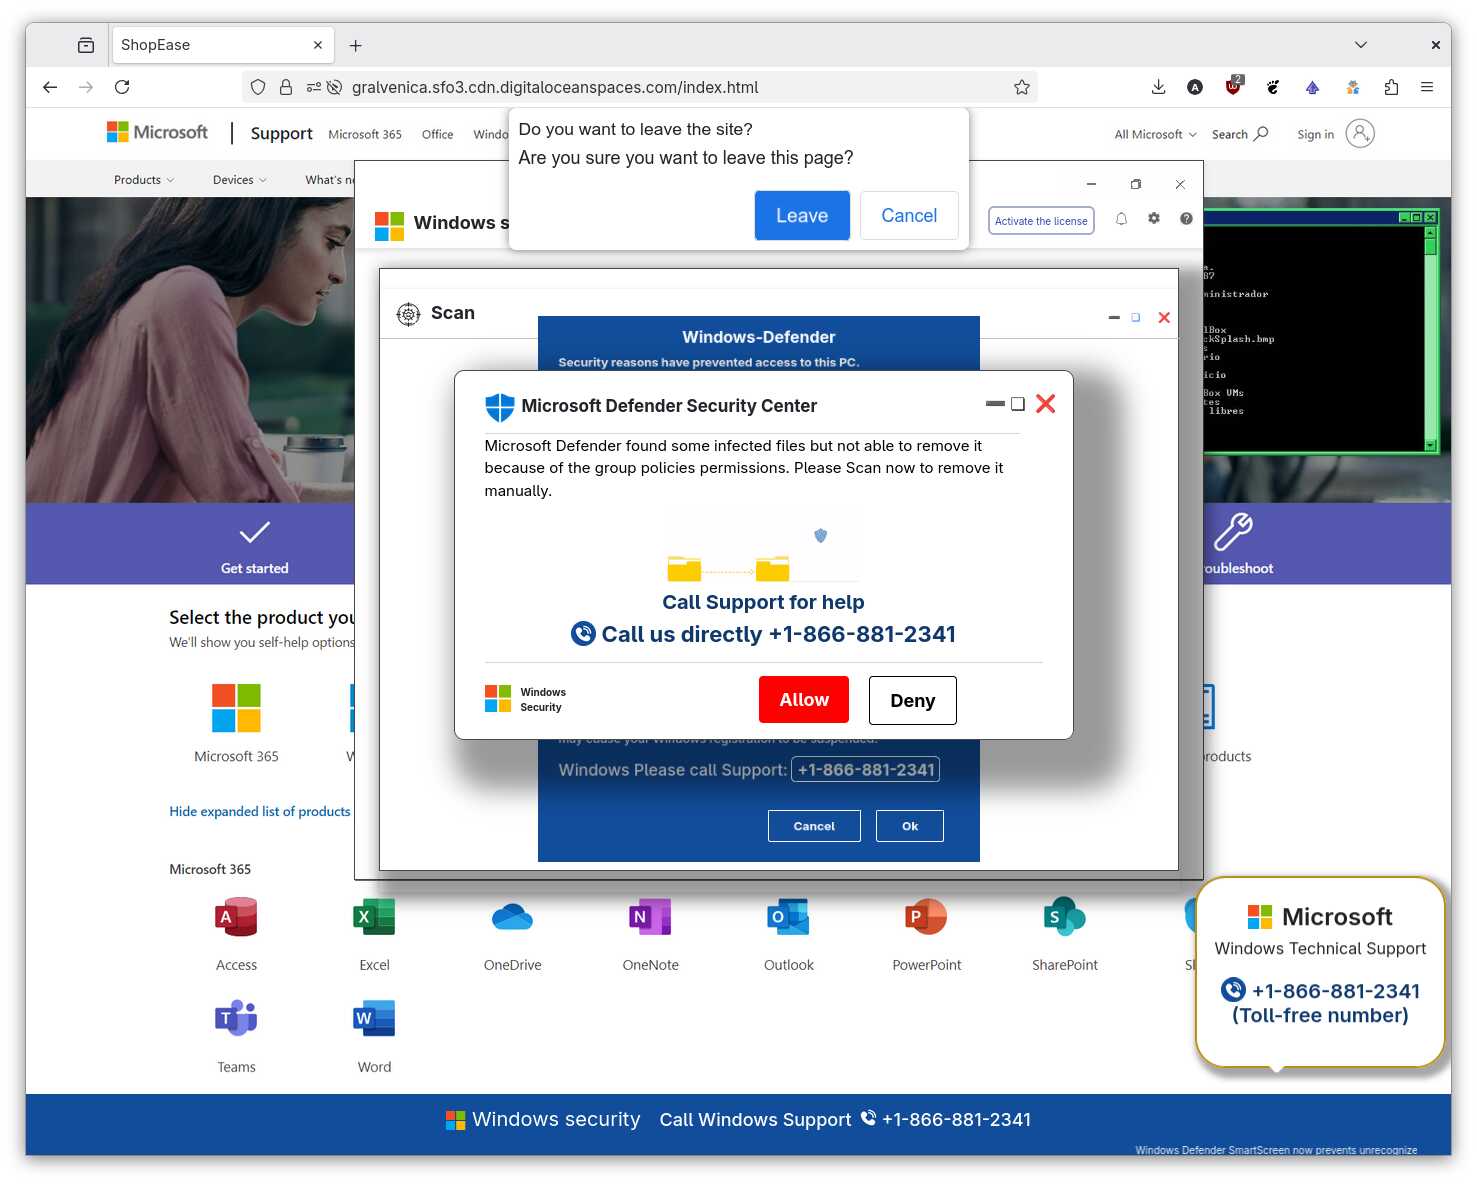Screen dimensions: 1477x1184
Task: Open the list-all-tabs chevron
Action: pyautogui.click(x=1361, y=45)
